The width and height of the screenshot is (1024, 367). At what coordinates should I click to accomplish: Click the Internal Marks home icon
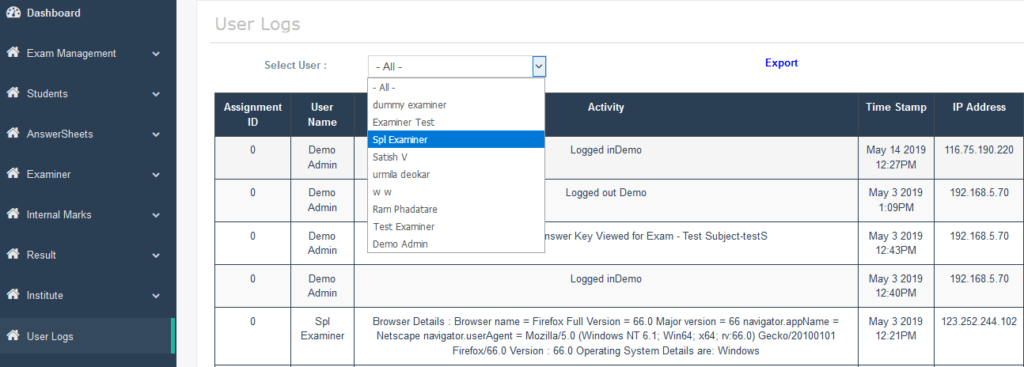[12, 214]
